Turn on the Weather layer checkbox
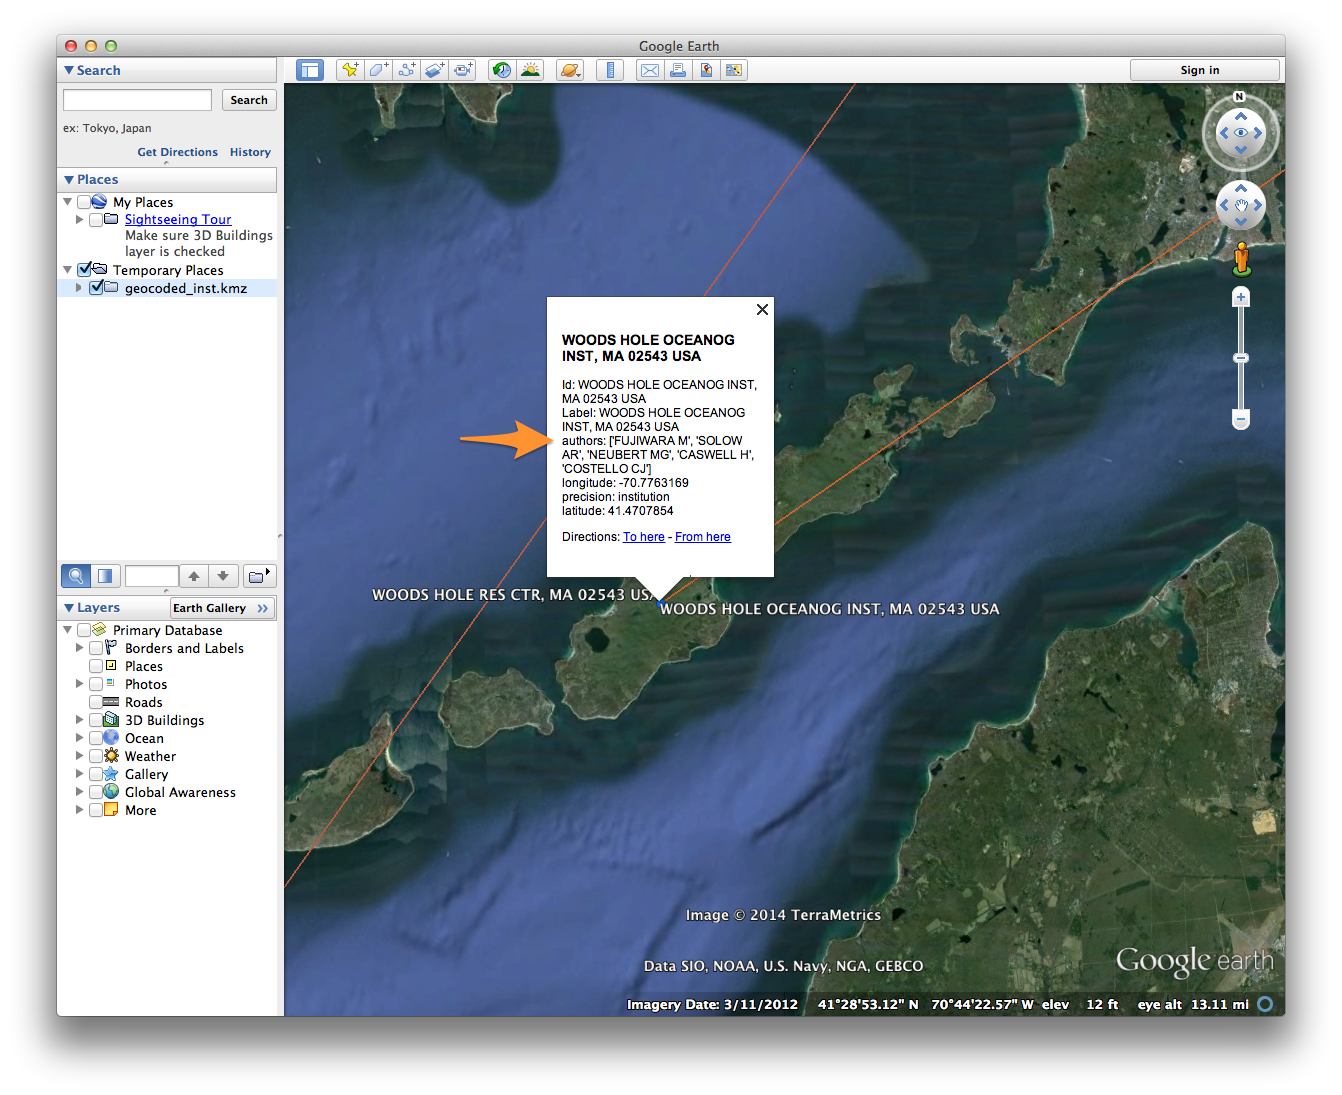This screenshot has height=1095, width=1342. (96, 756)
